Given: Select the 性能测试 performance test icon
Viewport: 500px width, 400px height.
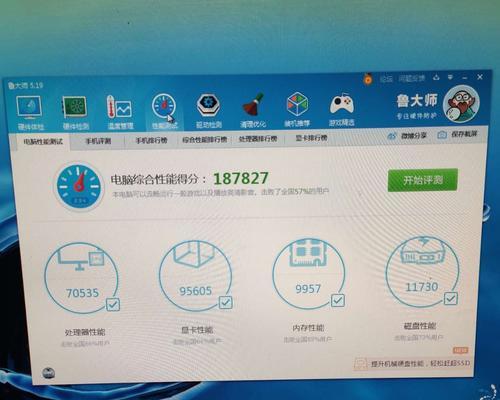Looking at the screenshot, I should click(x=165, y=111).
